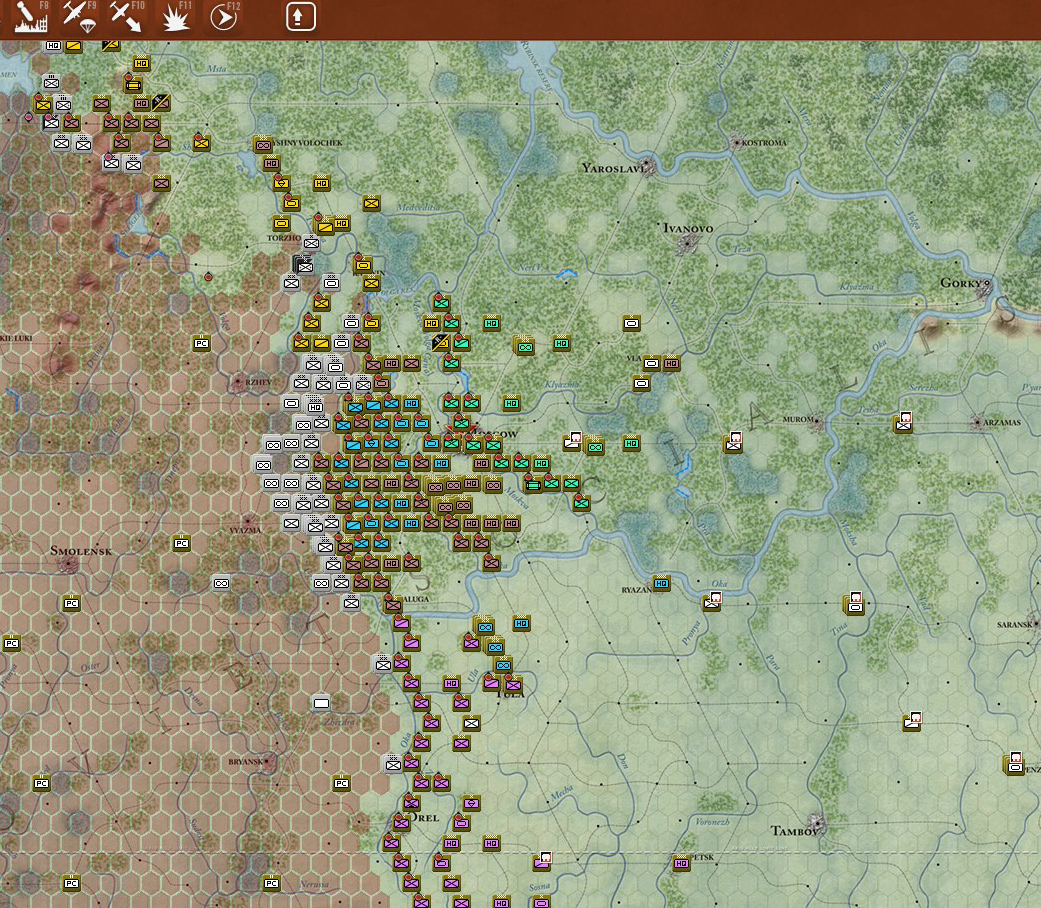Click the Smolensk city label

pyautogui.click(x=81, y=550)
